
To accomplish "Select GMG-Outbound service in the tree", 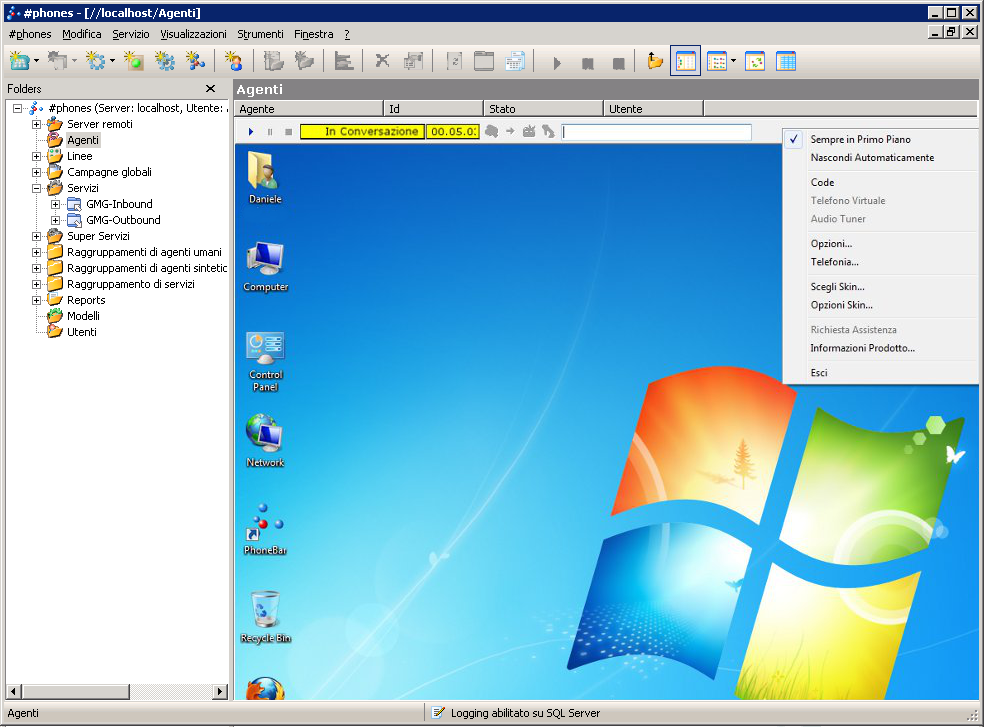I will [x=123, y=220].
